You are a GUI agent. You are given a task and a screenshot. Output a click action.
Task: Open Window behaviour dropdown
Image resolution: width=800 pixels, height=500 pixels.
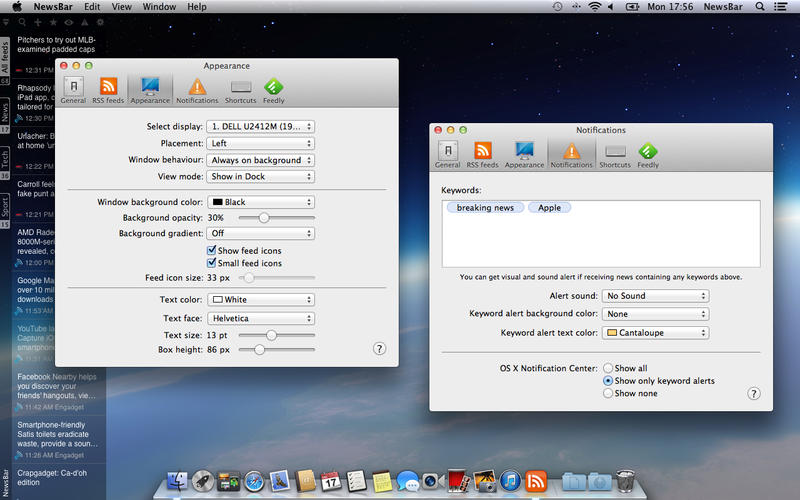[260, 160]
